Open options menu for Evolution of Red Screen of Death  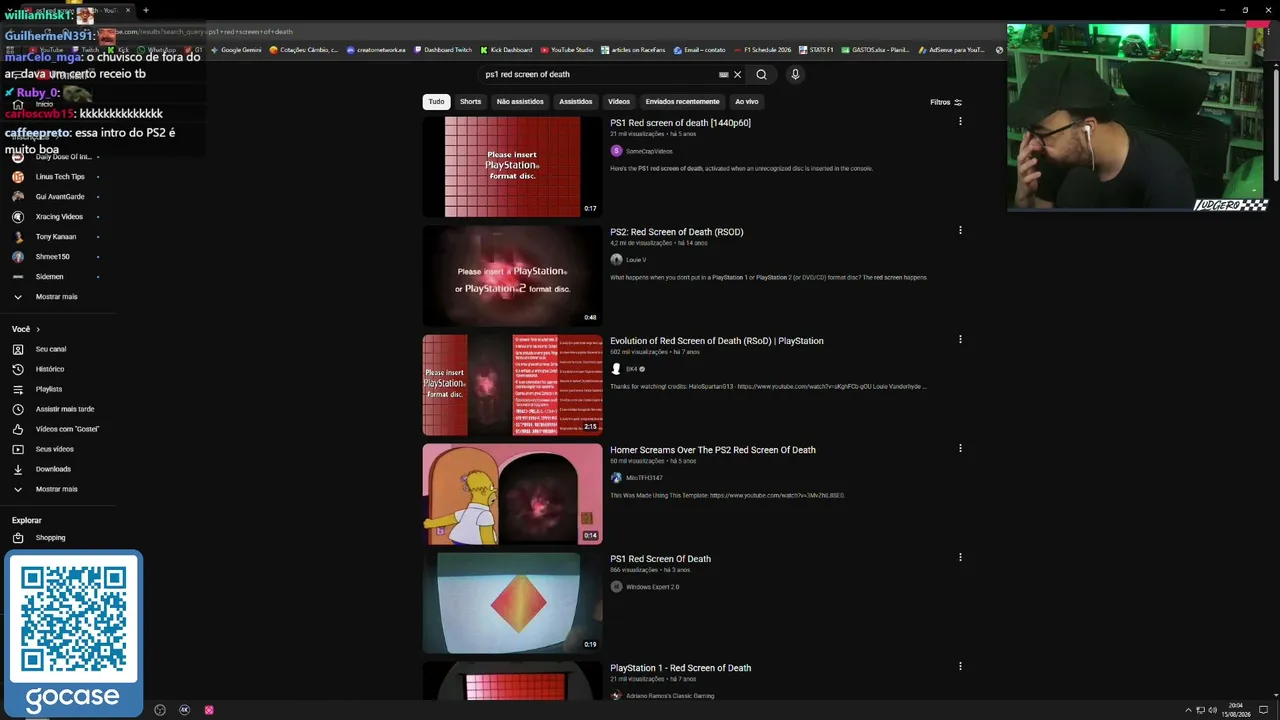point(960,340)
